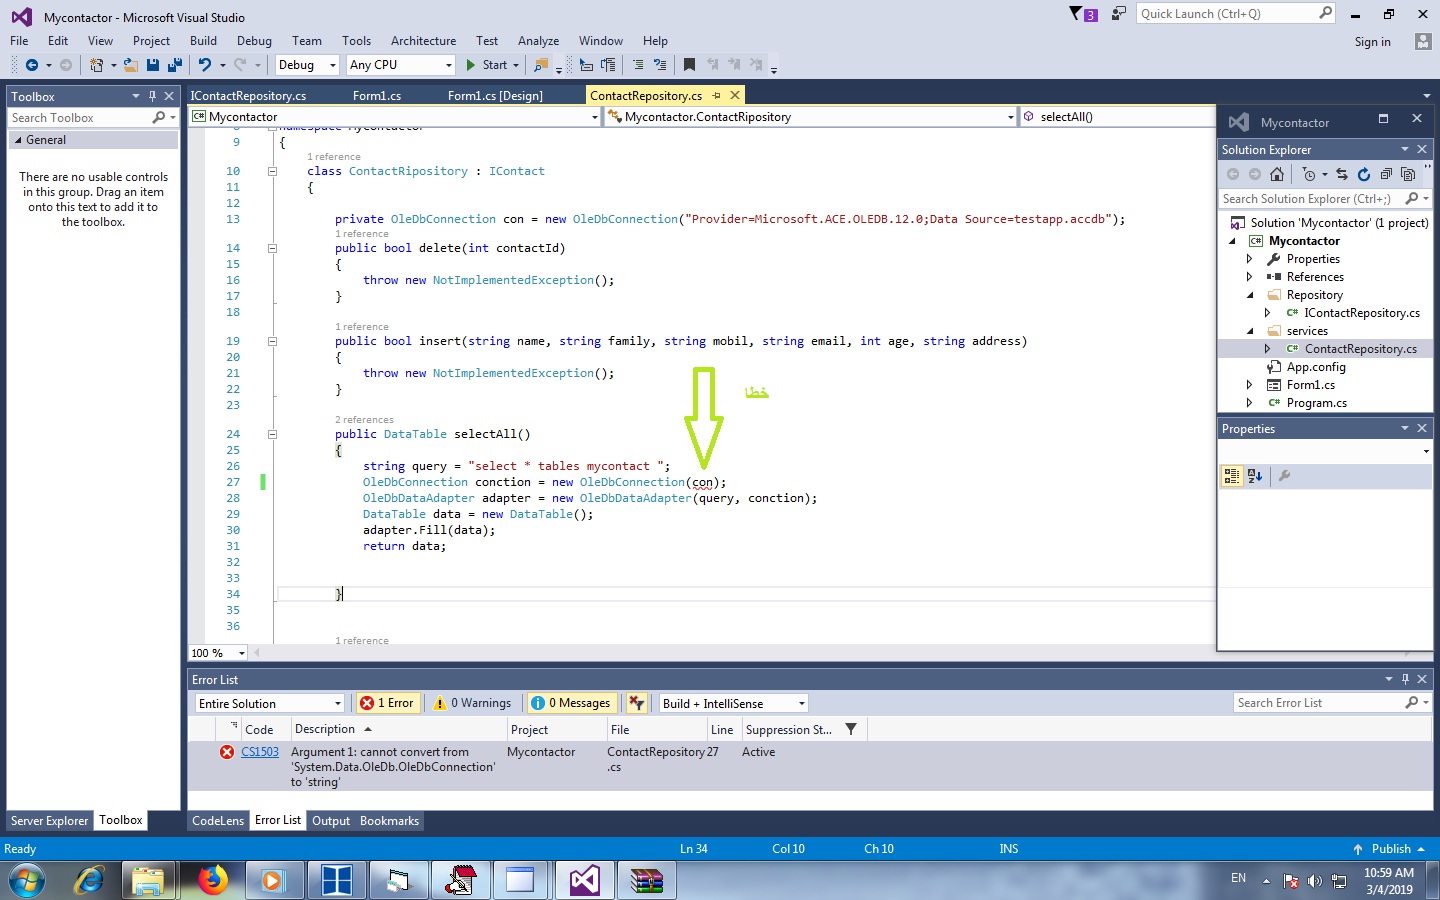The height and width of the screenshot is (900, 1440).
Task: Click the Comment out selected lines icon
Action: coord(637,65)
